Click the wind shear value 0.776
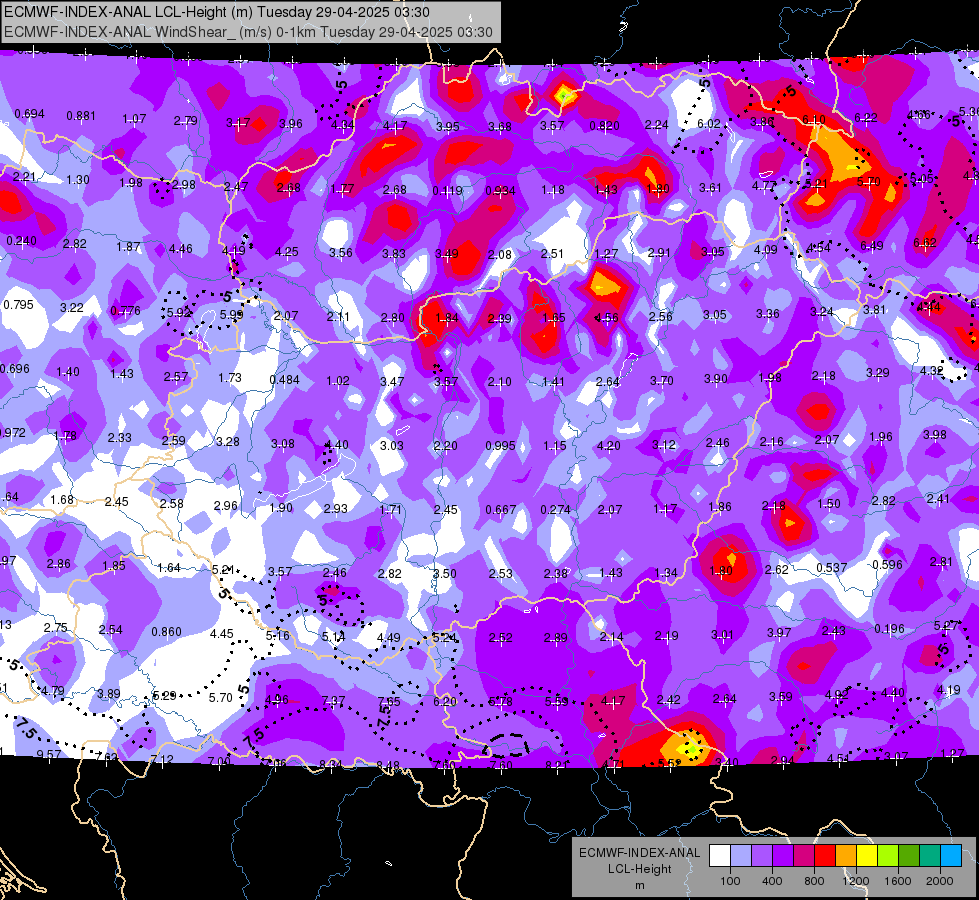This screenshot has height=900, width=979. click(x=125, y=310)
